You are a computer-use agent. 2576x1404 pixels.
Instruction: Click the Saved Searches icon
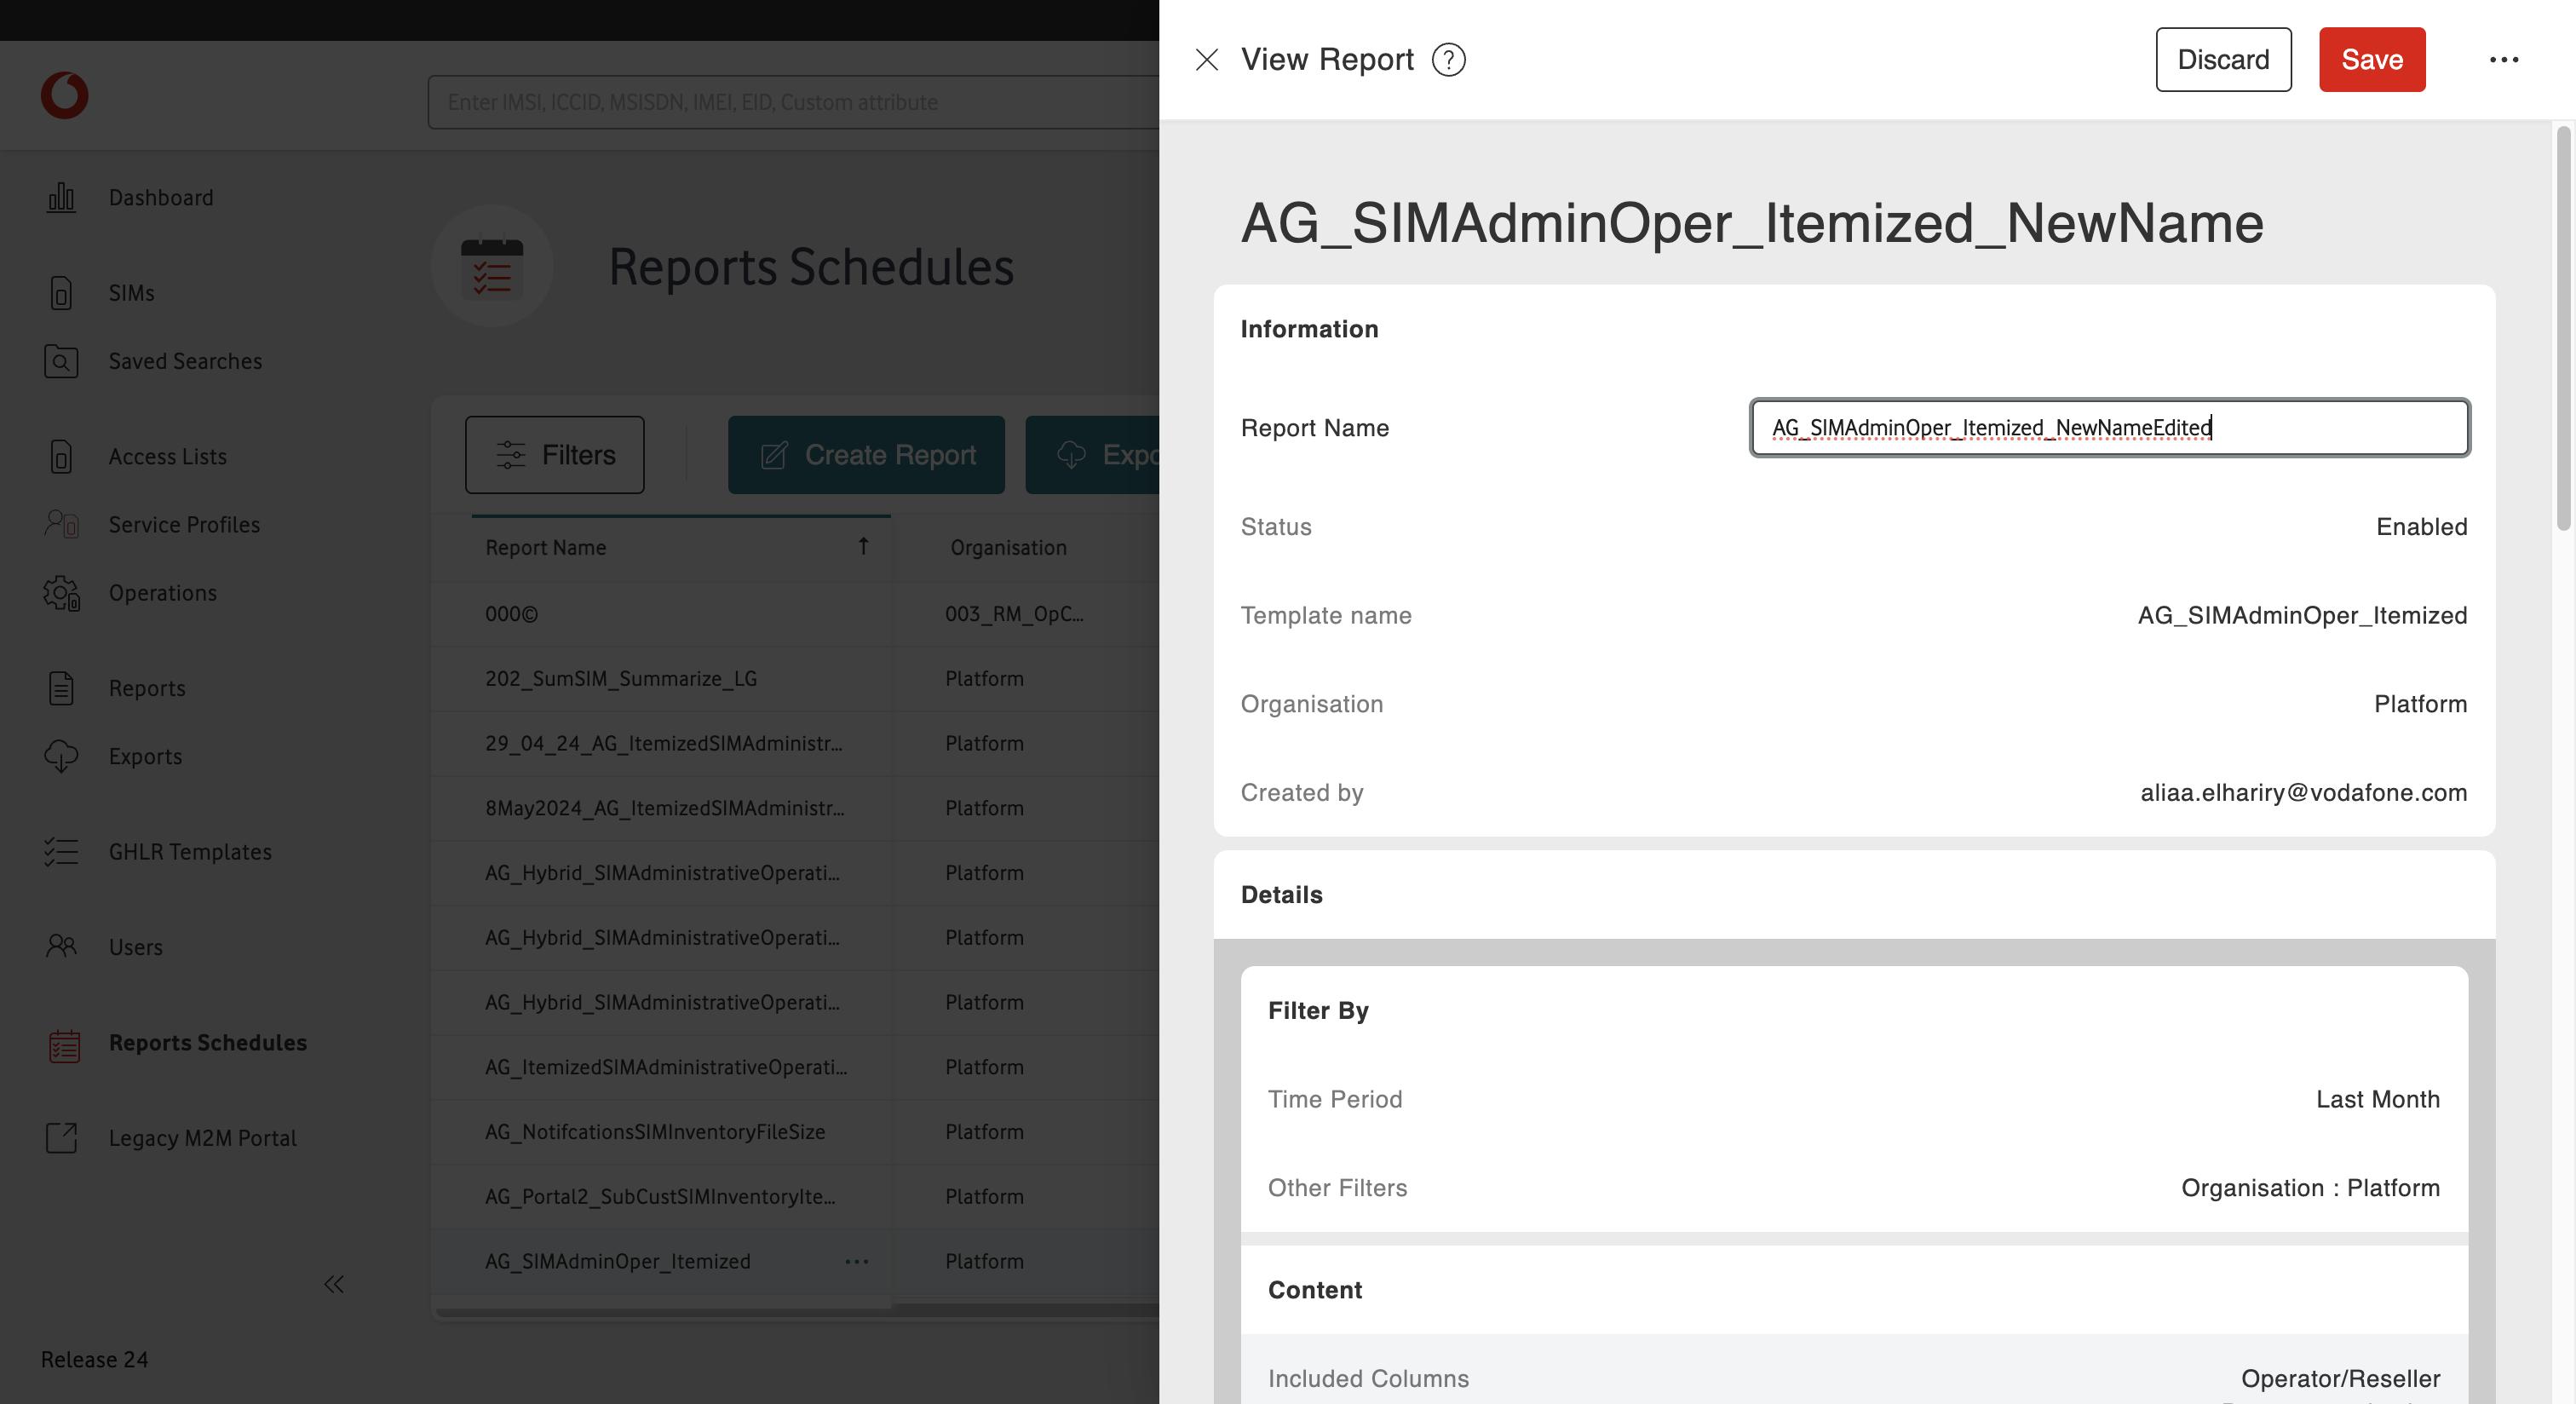click(61, 361)
